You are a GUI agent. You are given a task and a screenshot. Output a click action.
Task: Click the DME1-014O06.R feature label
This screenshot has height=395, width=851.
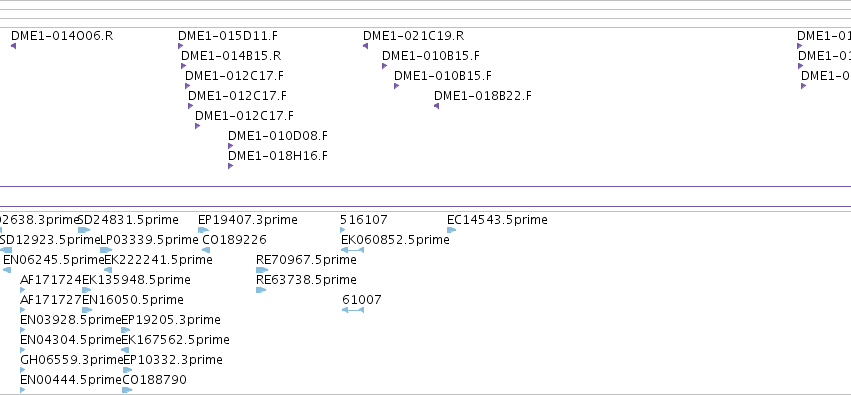(62, 36)
